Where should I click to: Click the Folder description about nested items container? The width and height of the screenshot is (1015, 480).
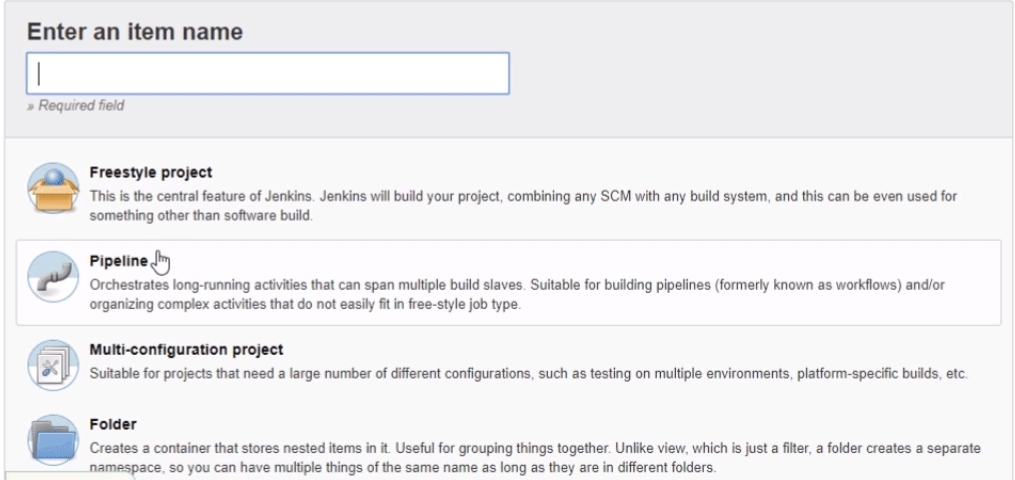pyautogui.click(x=535, y=457)
